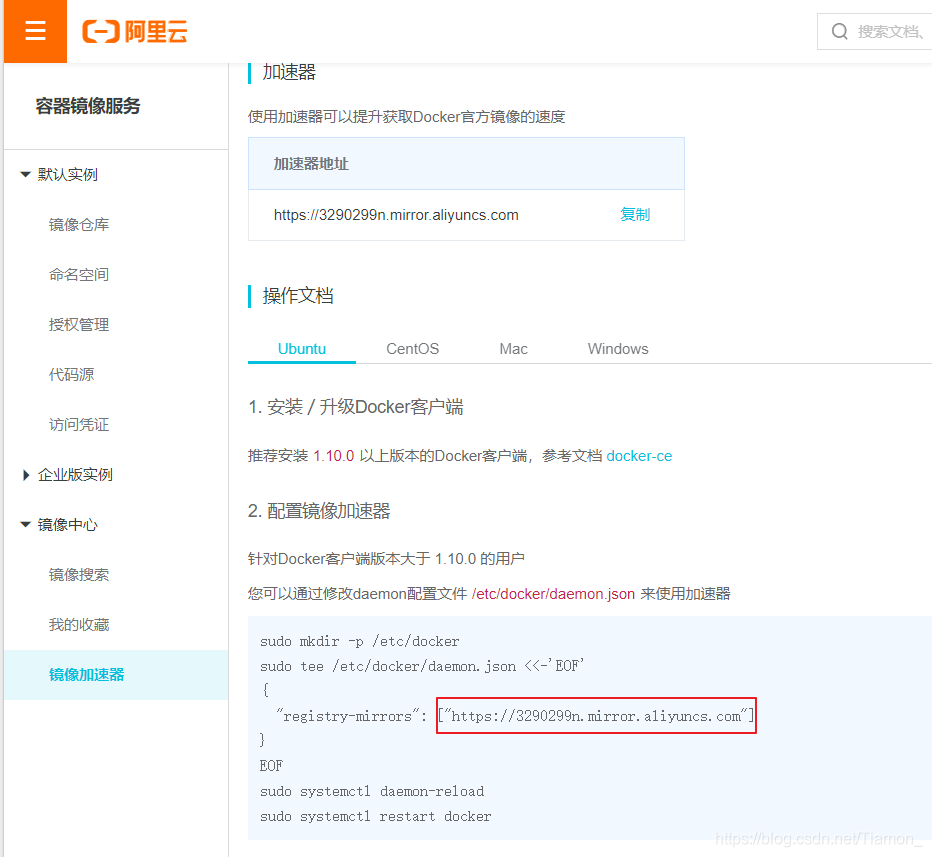Open 授权管理 in the sidebar
Viewport: 932px width, 857px height.
point(79,324)
